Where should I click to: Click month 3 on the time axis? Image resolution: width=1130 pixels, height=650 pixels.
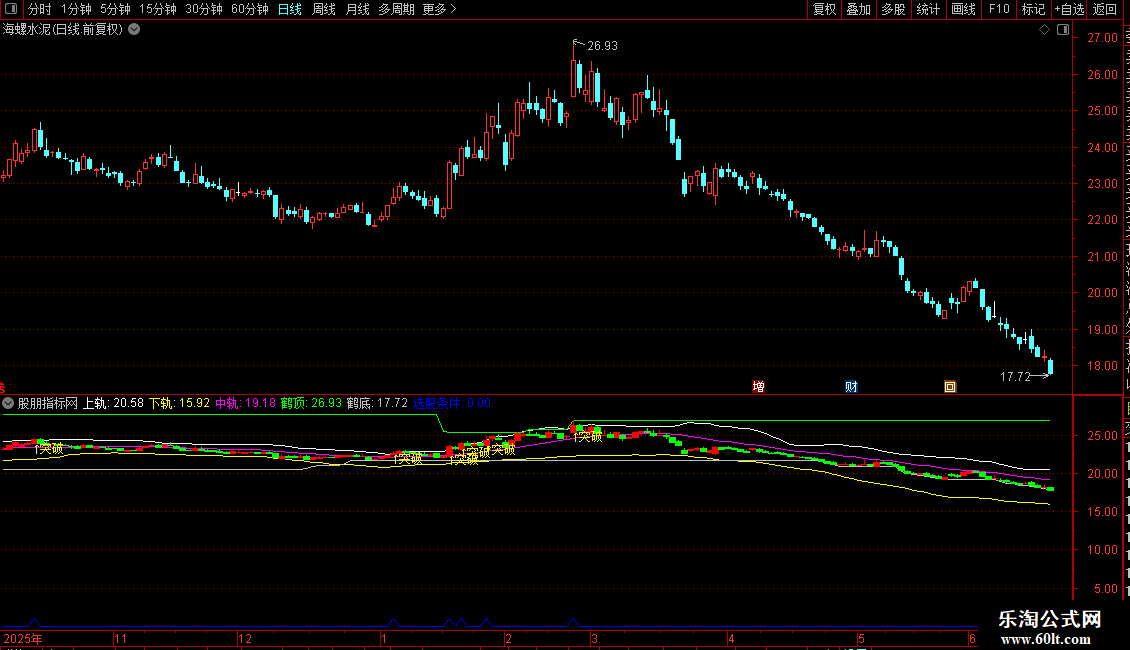tap(595, 638)
